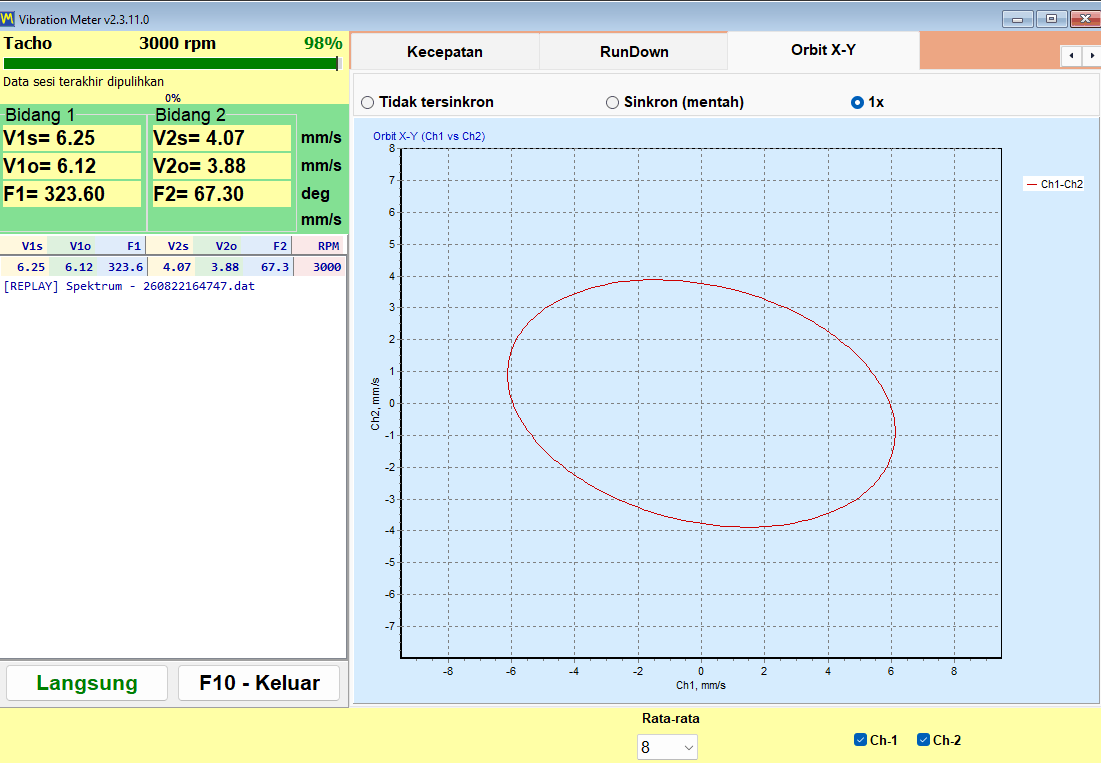Click the Orbit X-Y (Ch1 vs Ch2) chart title
Screen dimensions: 1101x763
[429, 136]
